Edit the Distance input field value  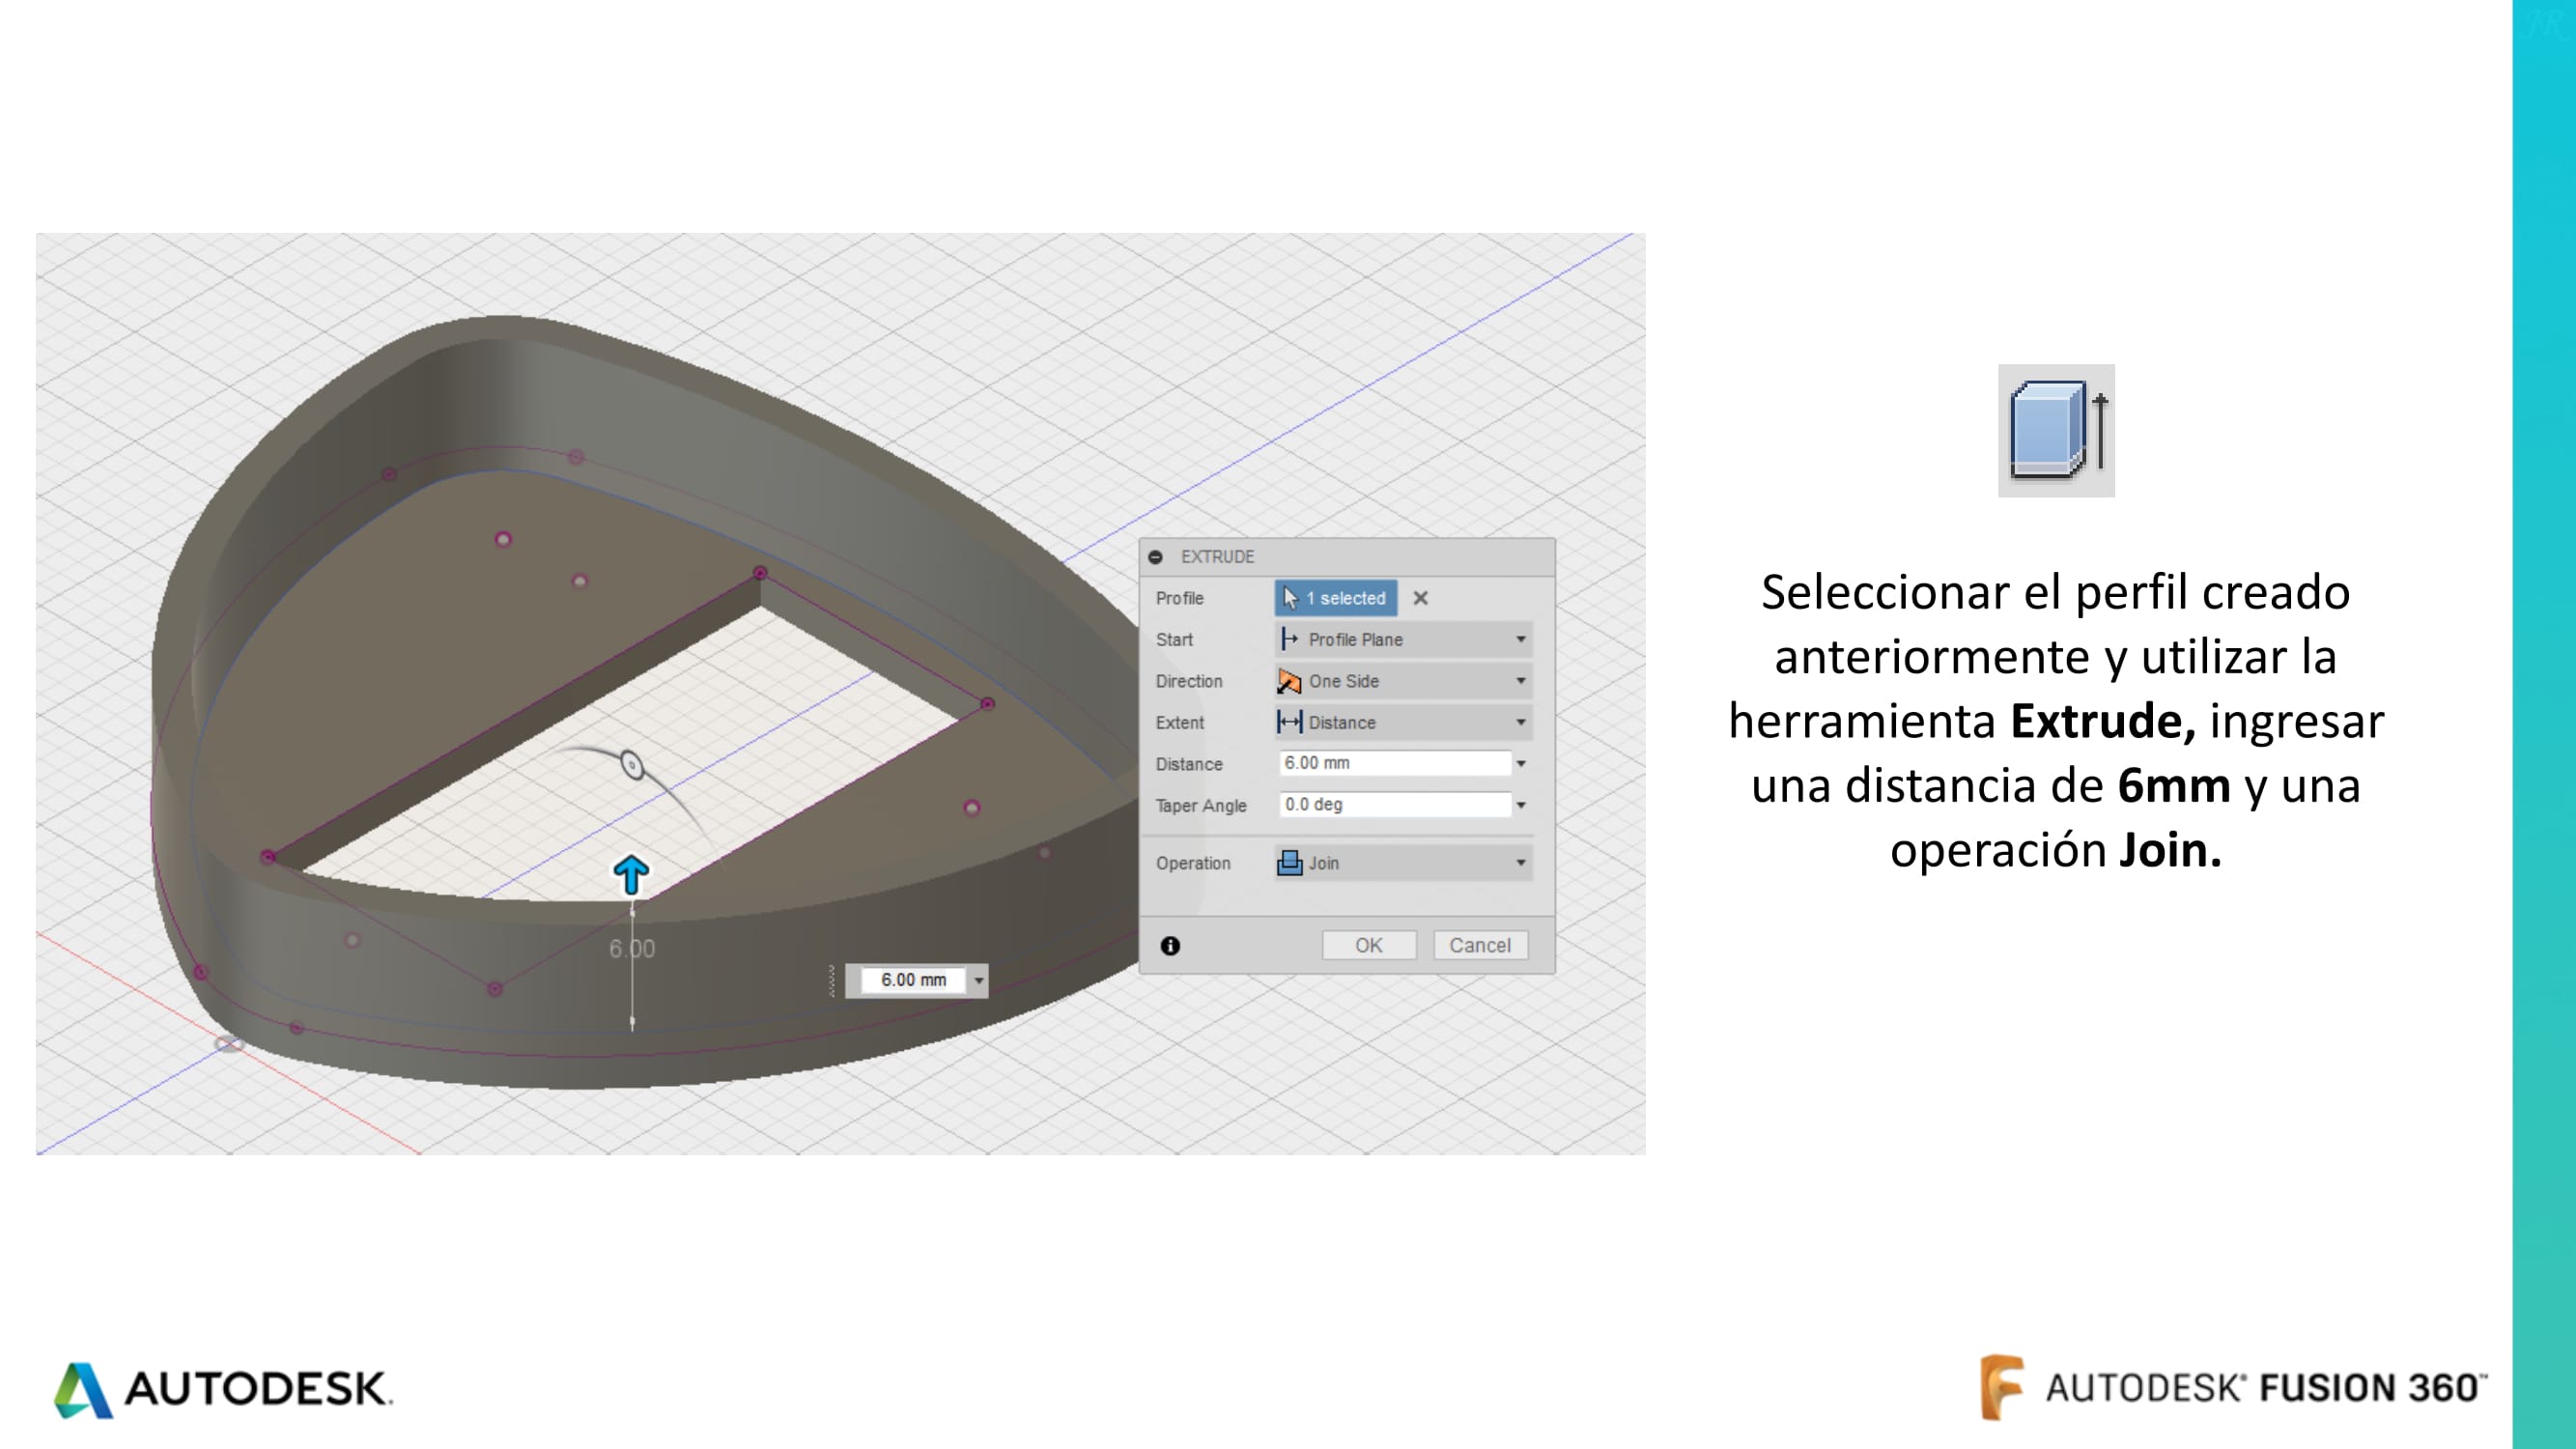pyautogui.click(x=1393, y=762)
